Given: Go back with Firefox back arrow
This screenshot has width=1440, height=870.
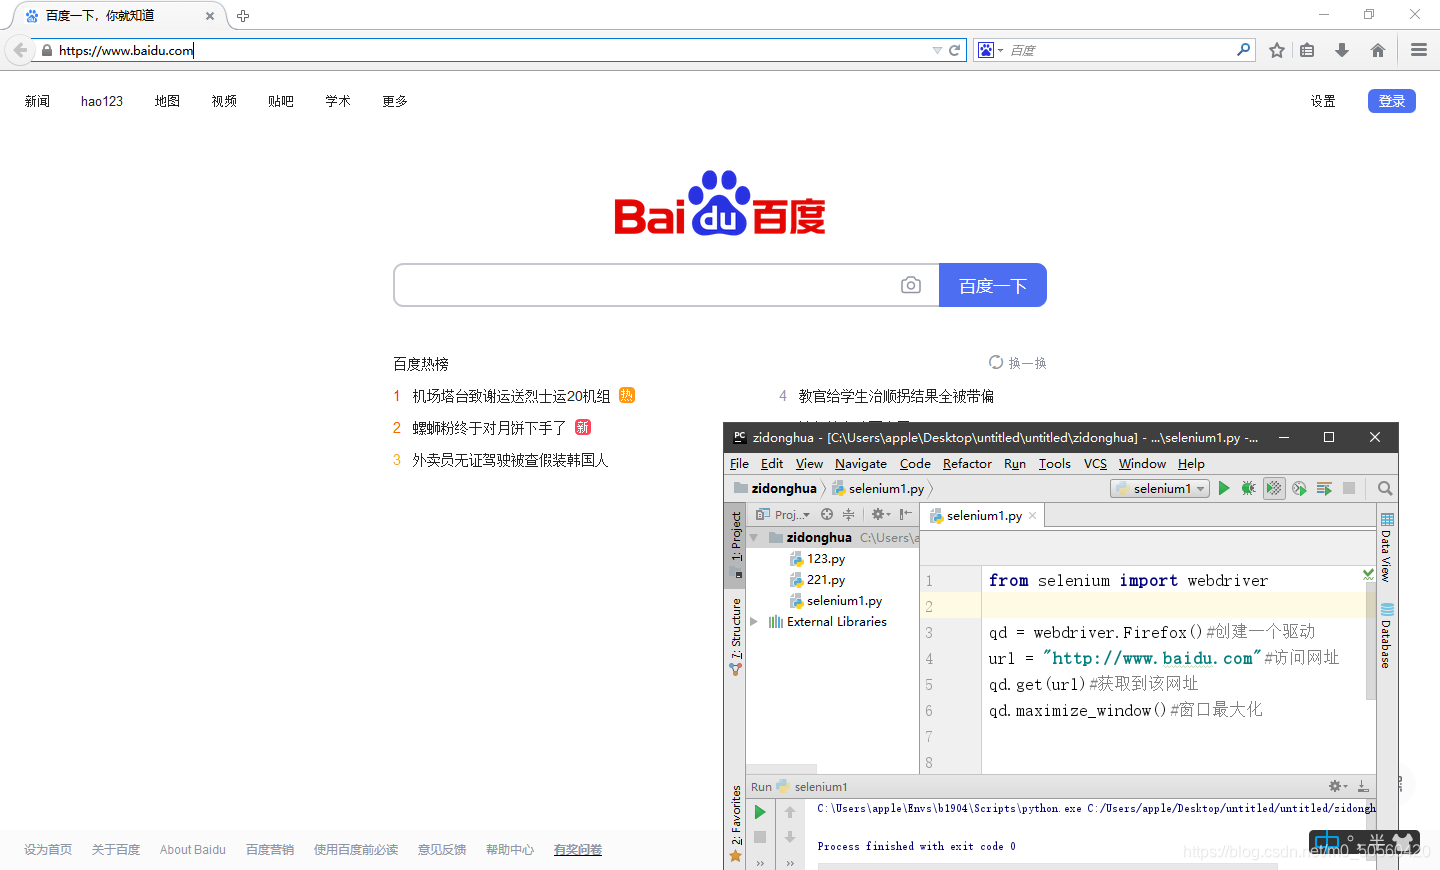Looking at the screenshot, I should click(20, 50).
